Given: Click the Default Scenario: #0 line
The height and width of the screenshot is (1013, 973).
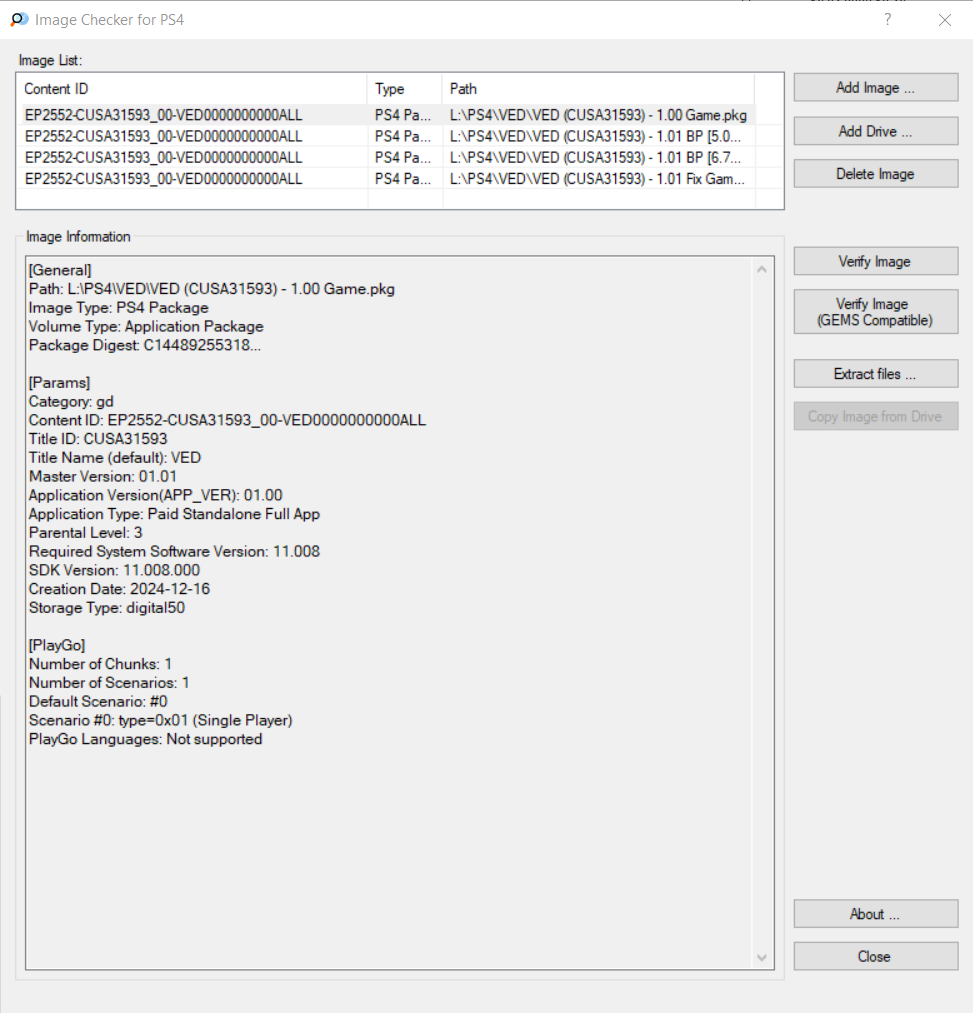Looking at the screenshot, I should (98, 701).
